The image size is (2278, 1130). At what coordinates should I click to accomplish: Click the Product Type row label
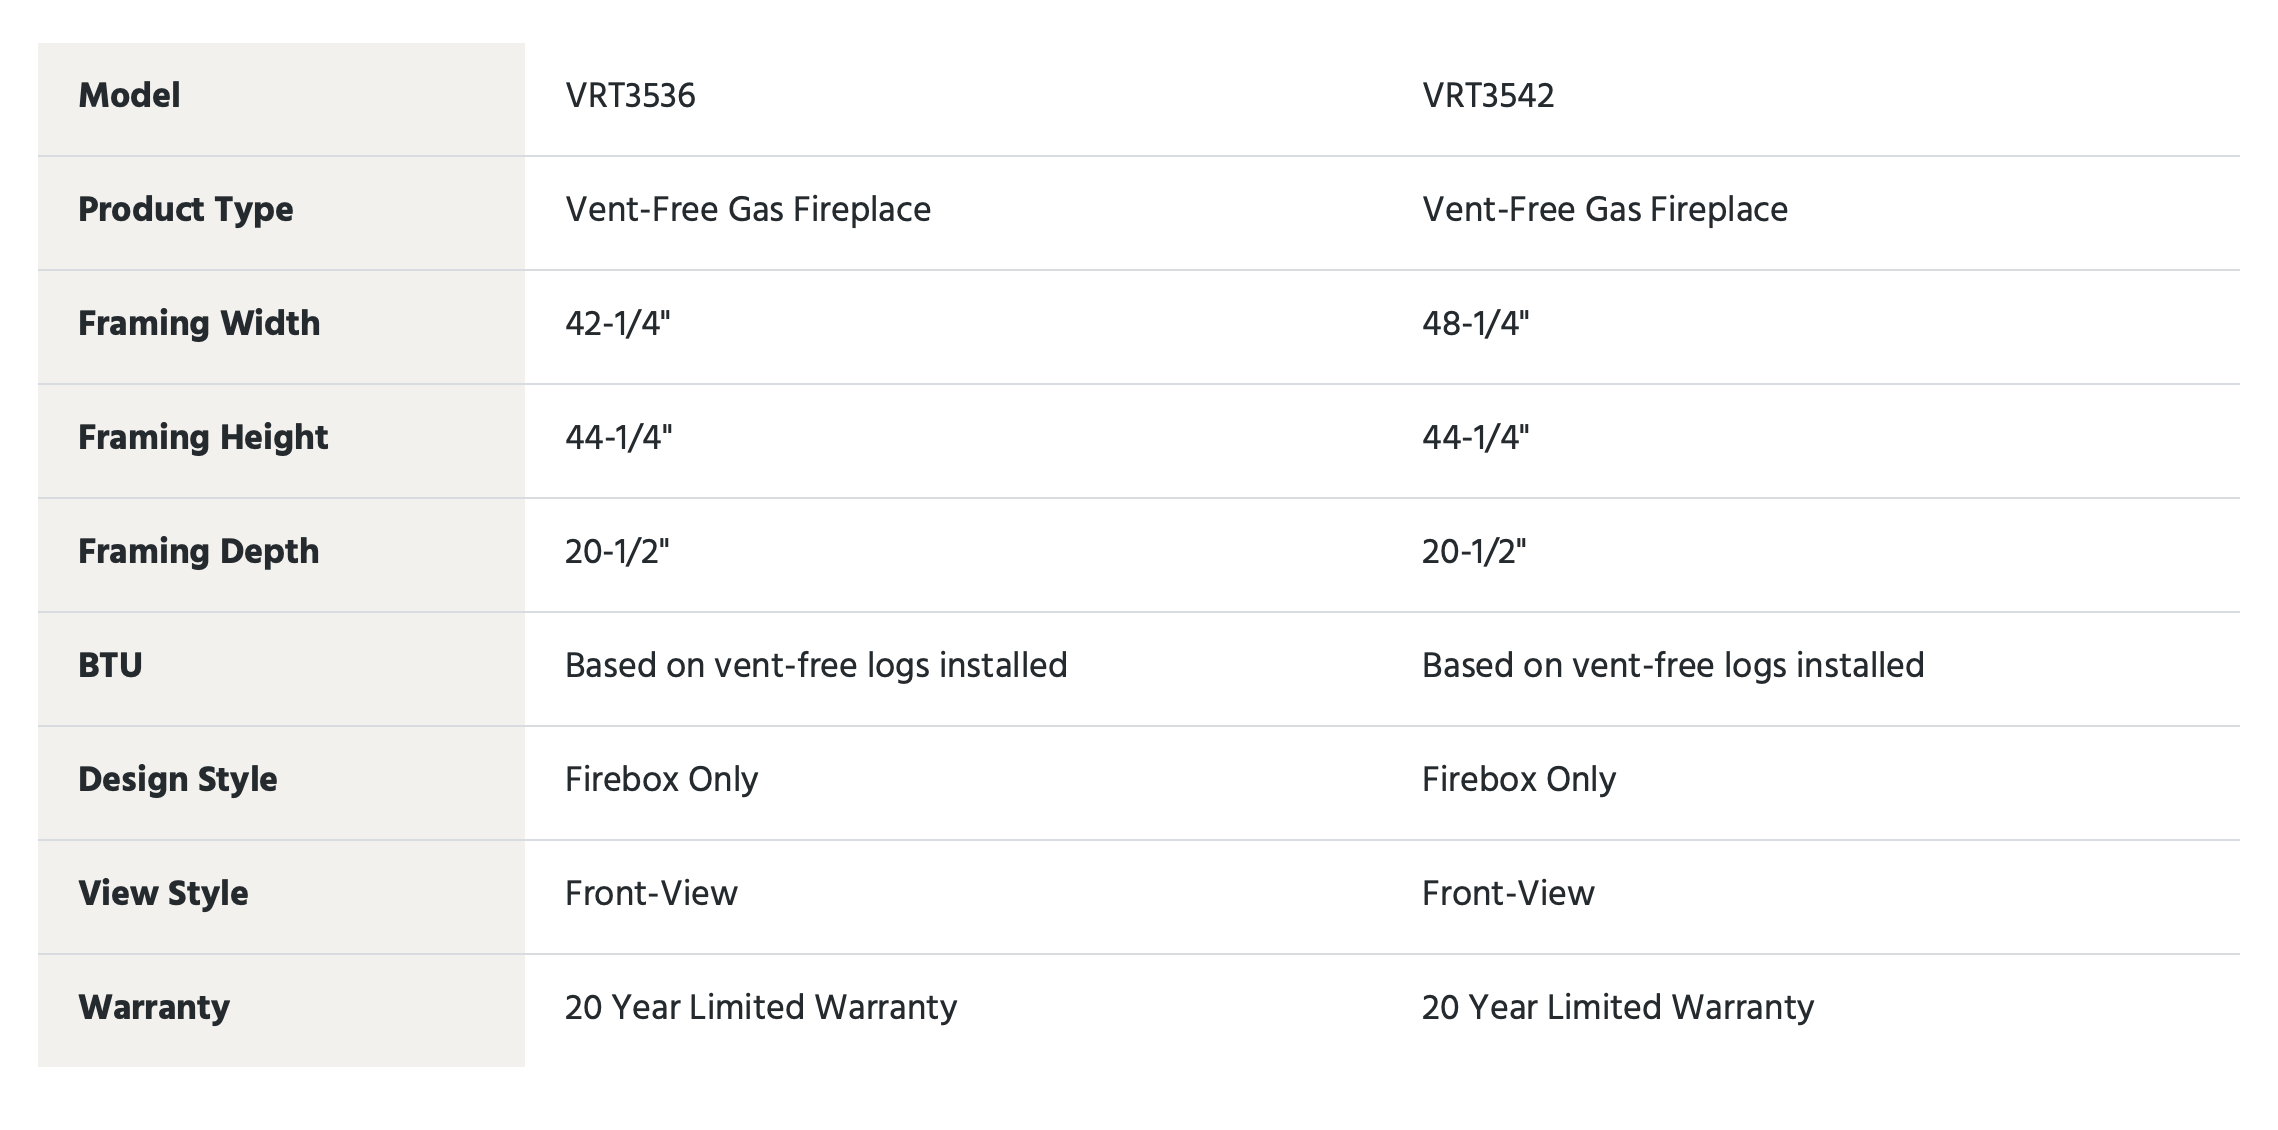pos(186,210)
